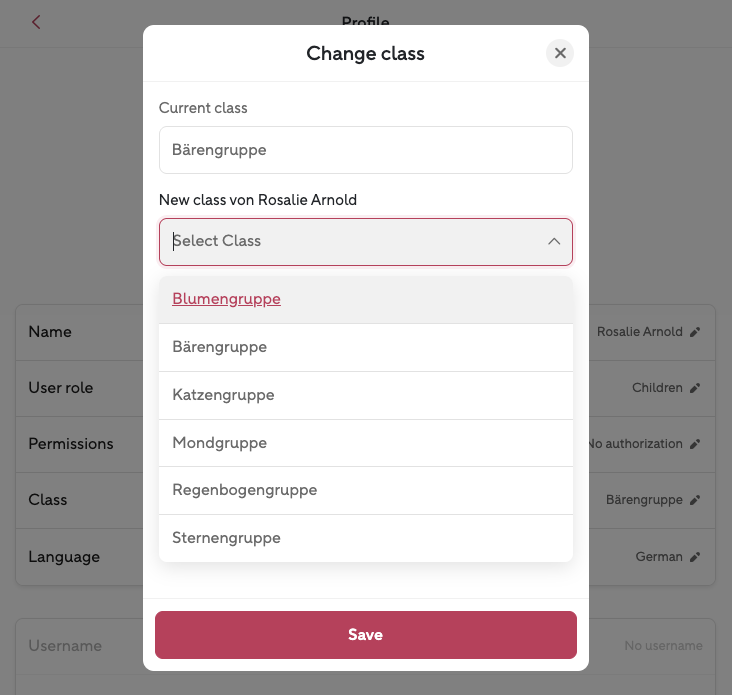Screen dimensions: 732x695
Task: Click the edit pencil next to Rosalie Arnold
Action: coord(696,332)
